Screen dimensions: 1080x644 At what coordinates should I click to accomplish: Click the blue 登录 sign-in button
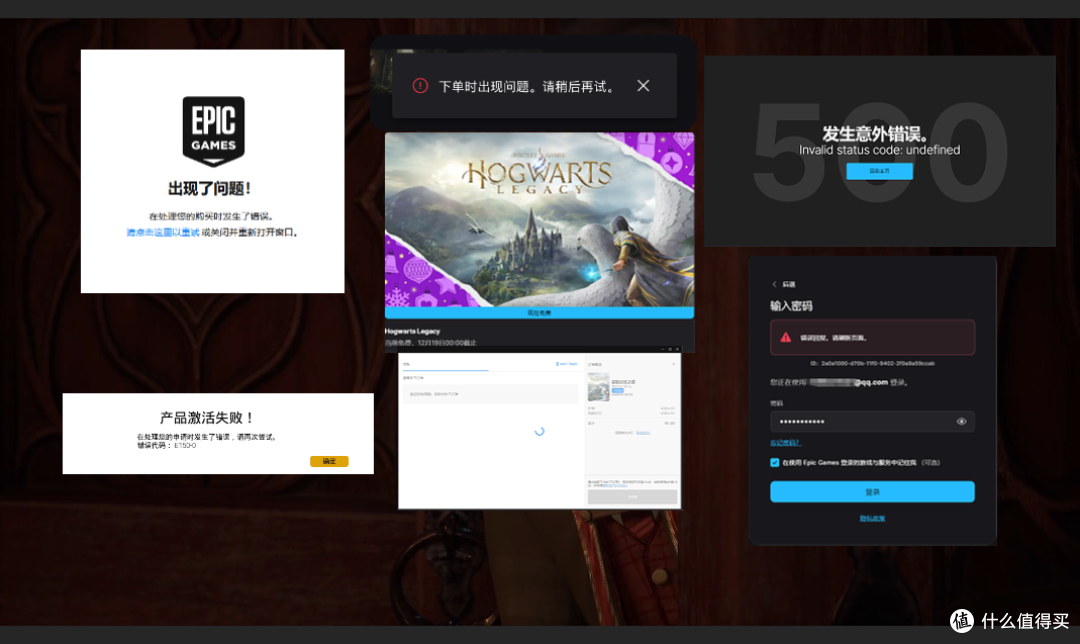click(x=872, y=492)
